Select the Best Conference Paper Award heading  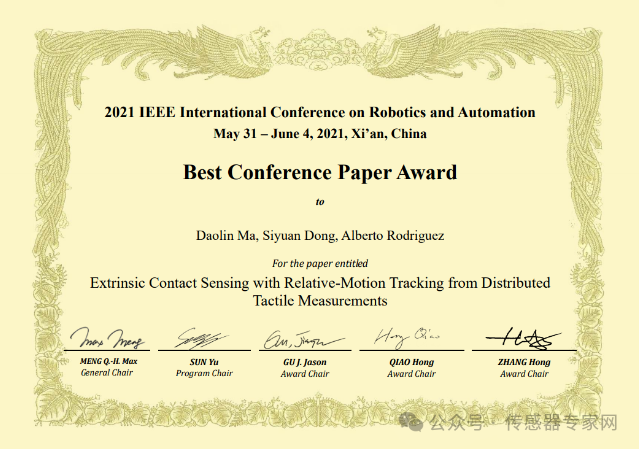coord(319,172)
